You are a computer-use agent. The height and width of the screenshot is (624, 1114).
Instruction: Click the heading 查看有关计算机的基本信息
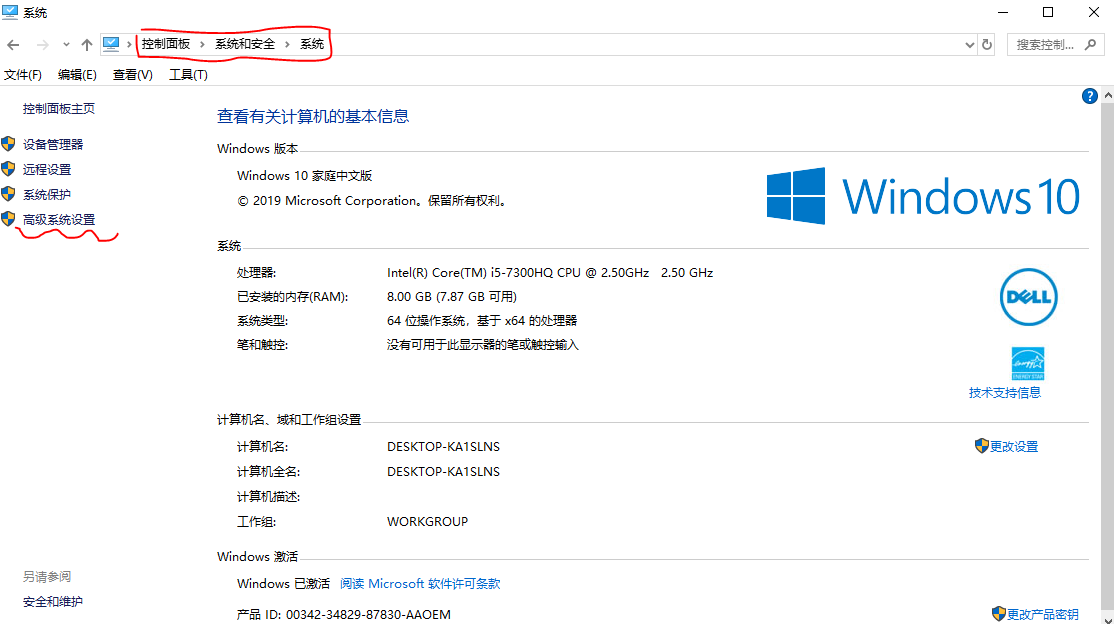[x=313, y=117]
